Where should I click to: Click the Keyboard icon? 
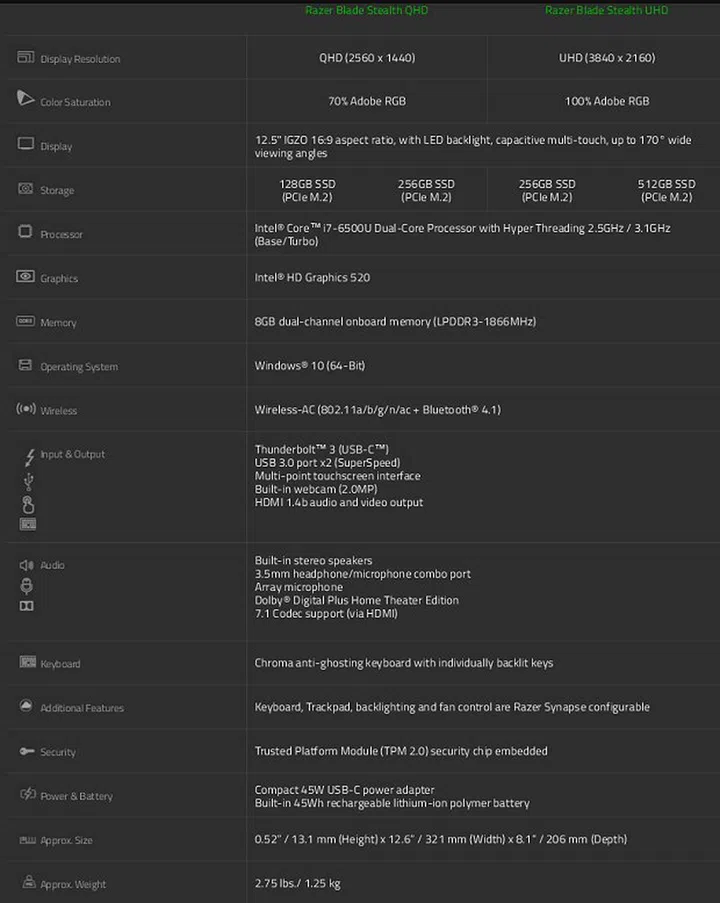click(27, 663)
